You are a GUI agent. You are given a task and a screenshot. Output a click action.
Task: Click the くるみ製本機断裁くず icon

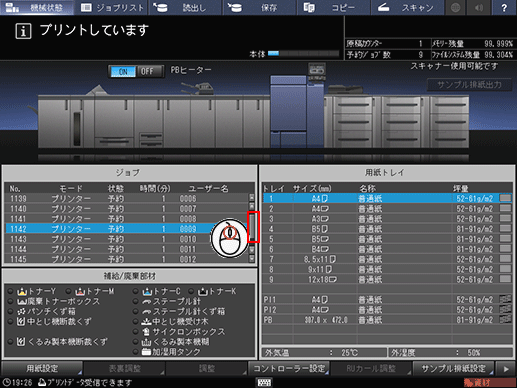[21, 342]
